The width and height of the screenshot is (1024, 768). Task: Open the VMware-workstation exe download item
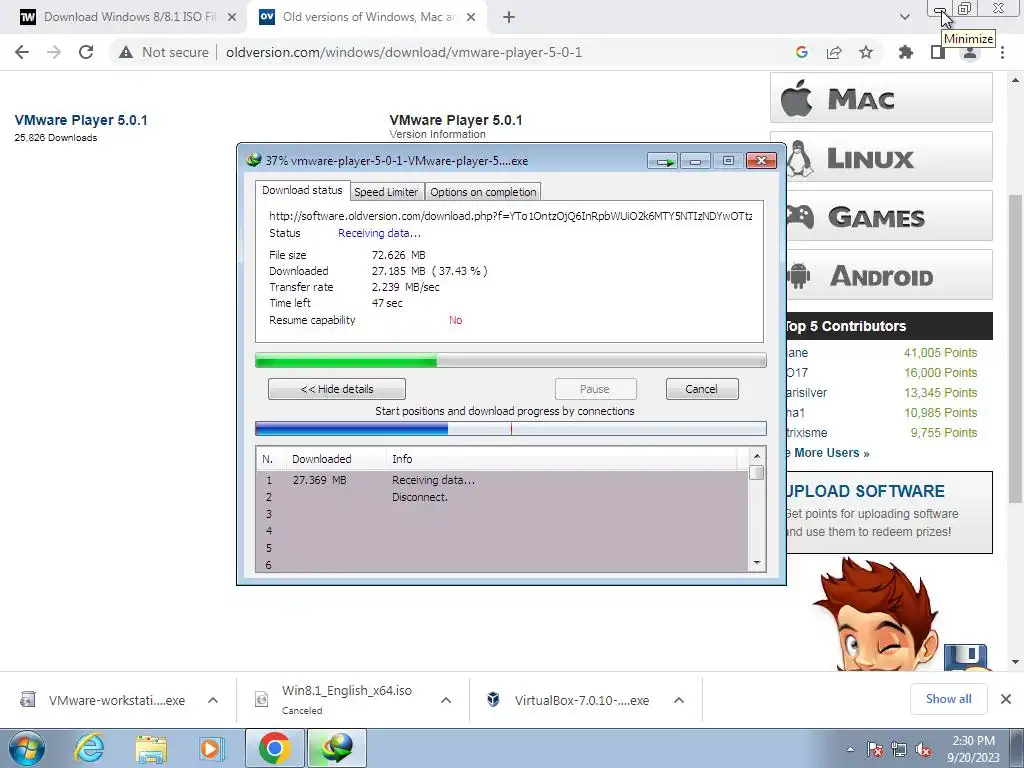coord(103,700)
